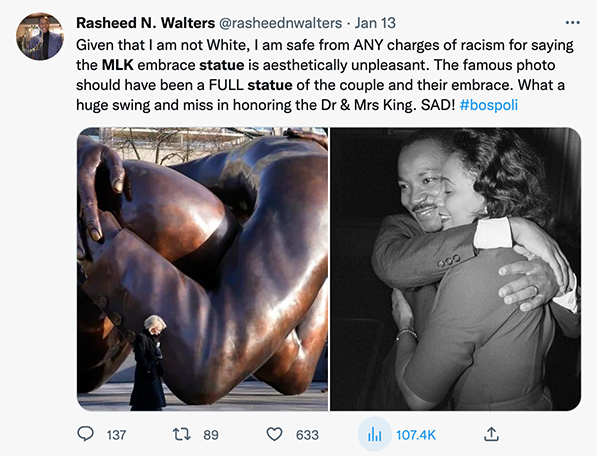Open the Jan 13 timestamp link
The width and height of the screenshot is (597, 456).
375,23
